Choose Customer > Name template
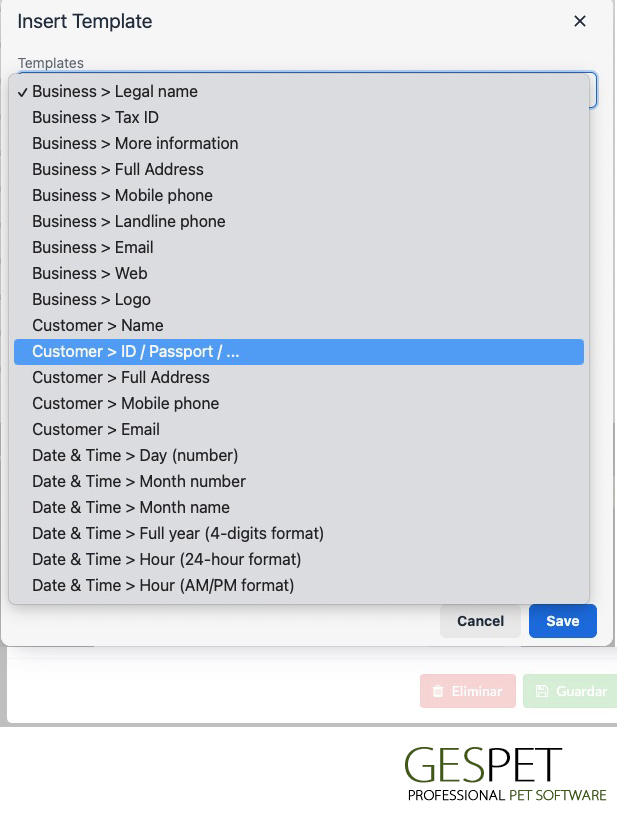 click(299, 326)
